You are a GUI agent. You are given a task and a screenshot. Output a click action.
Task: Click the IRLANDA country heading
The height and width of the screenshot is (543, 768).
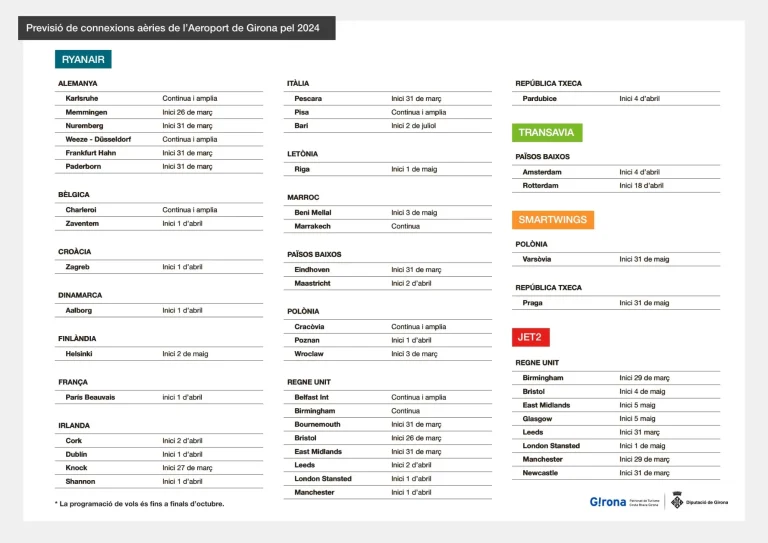[74, 425]
